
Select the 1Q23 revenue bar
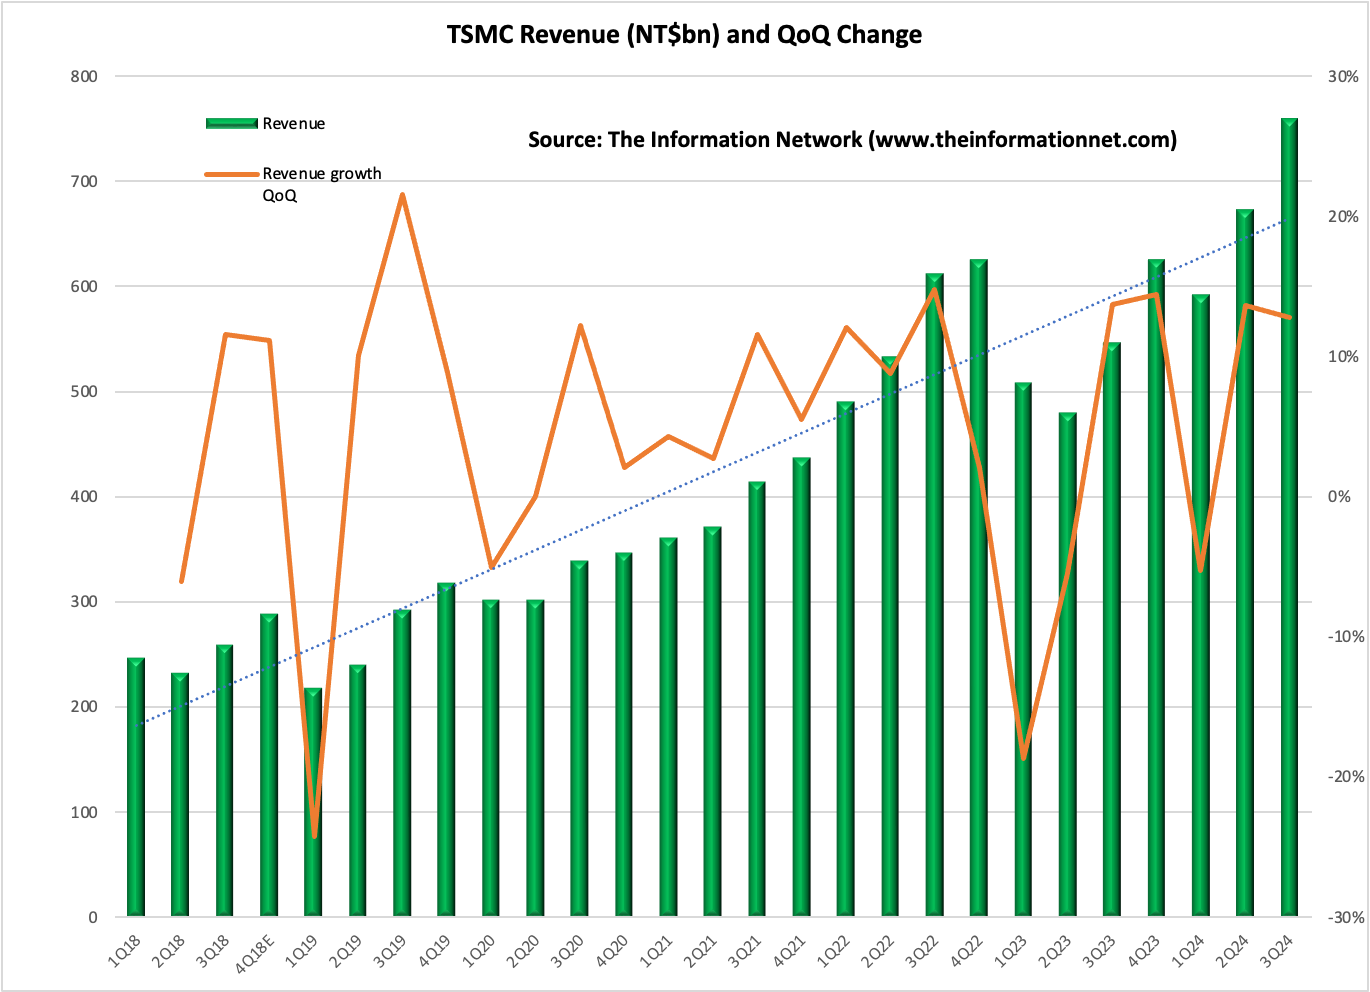tap(1023, 649)
